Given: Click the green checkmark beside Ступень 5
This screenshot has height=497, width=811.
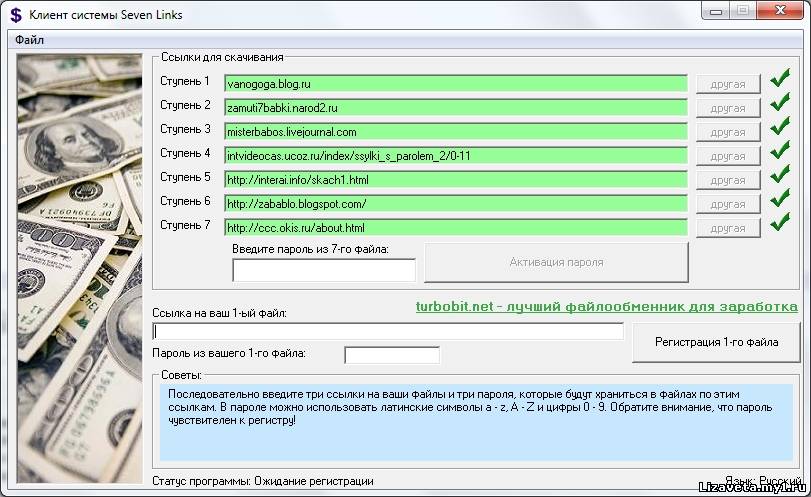Looking at the screenshot, I should click(x=780, y=177).
